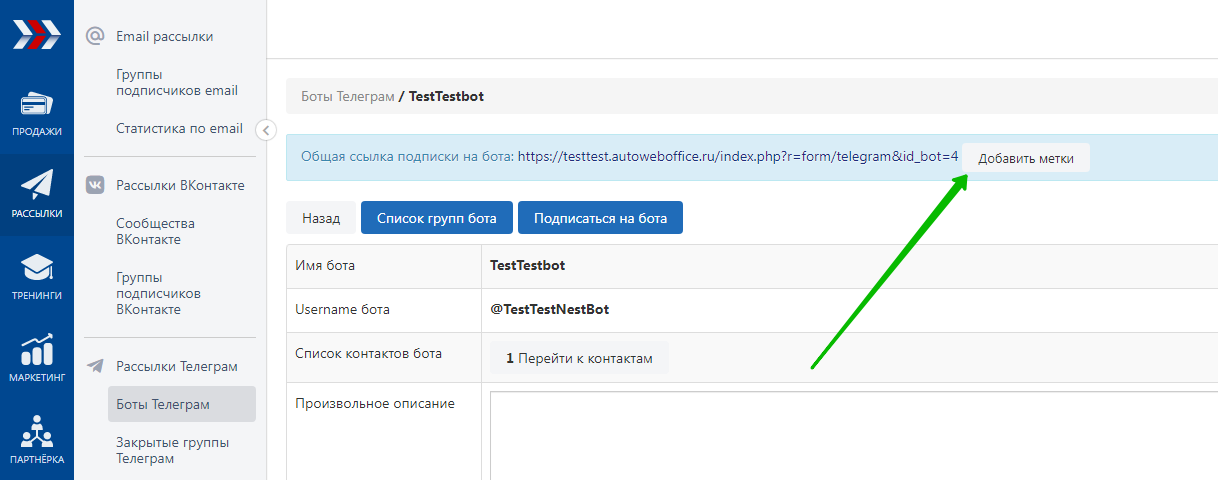Open the Рассылки paper plane icon

pyautogui.click(x=36, y=186)
